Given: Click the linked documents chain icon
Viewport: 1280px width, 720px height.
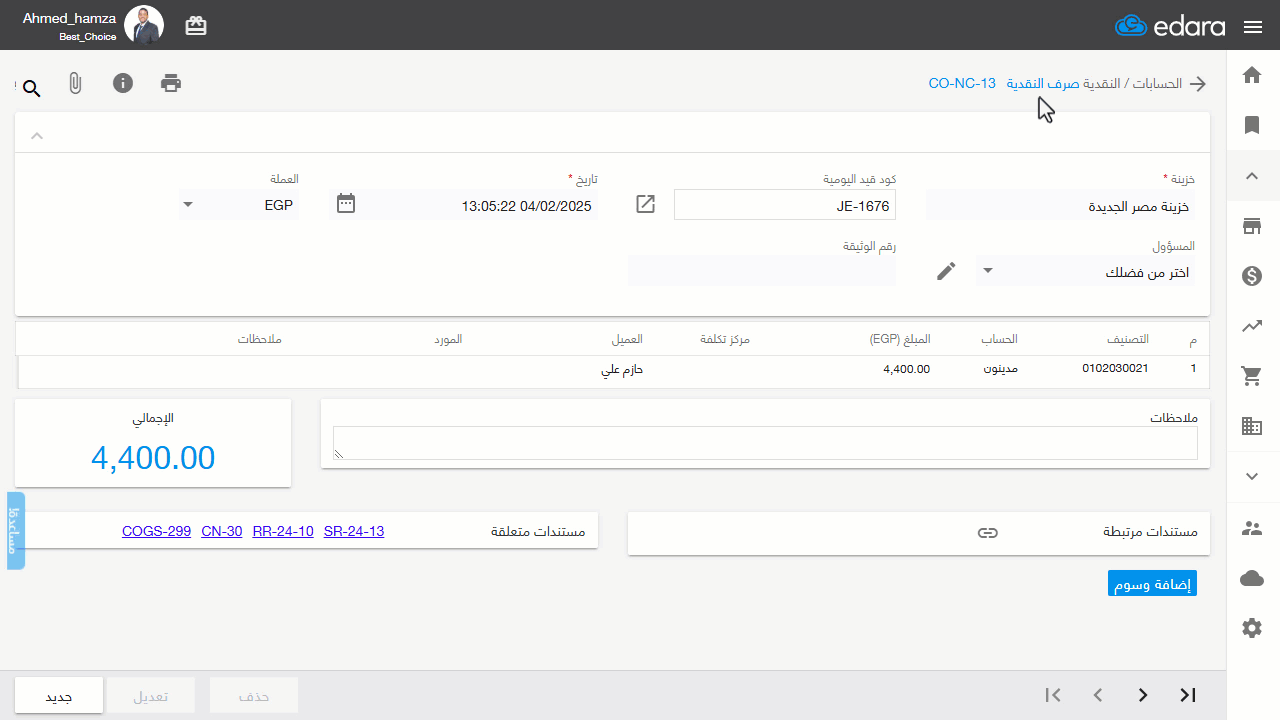Looking at the screenshot, I should 988,533.
